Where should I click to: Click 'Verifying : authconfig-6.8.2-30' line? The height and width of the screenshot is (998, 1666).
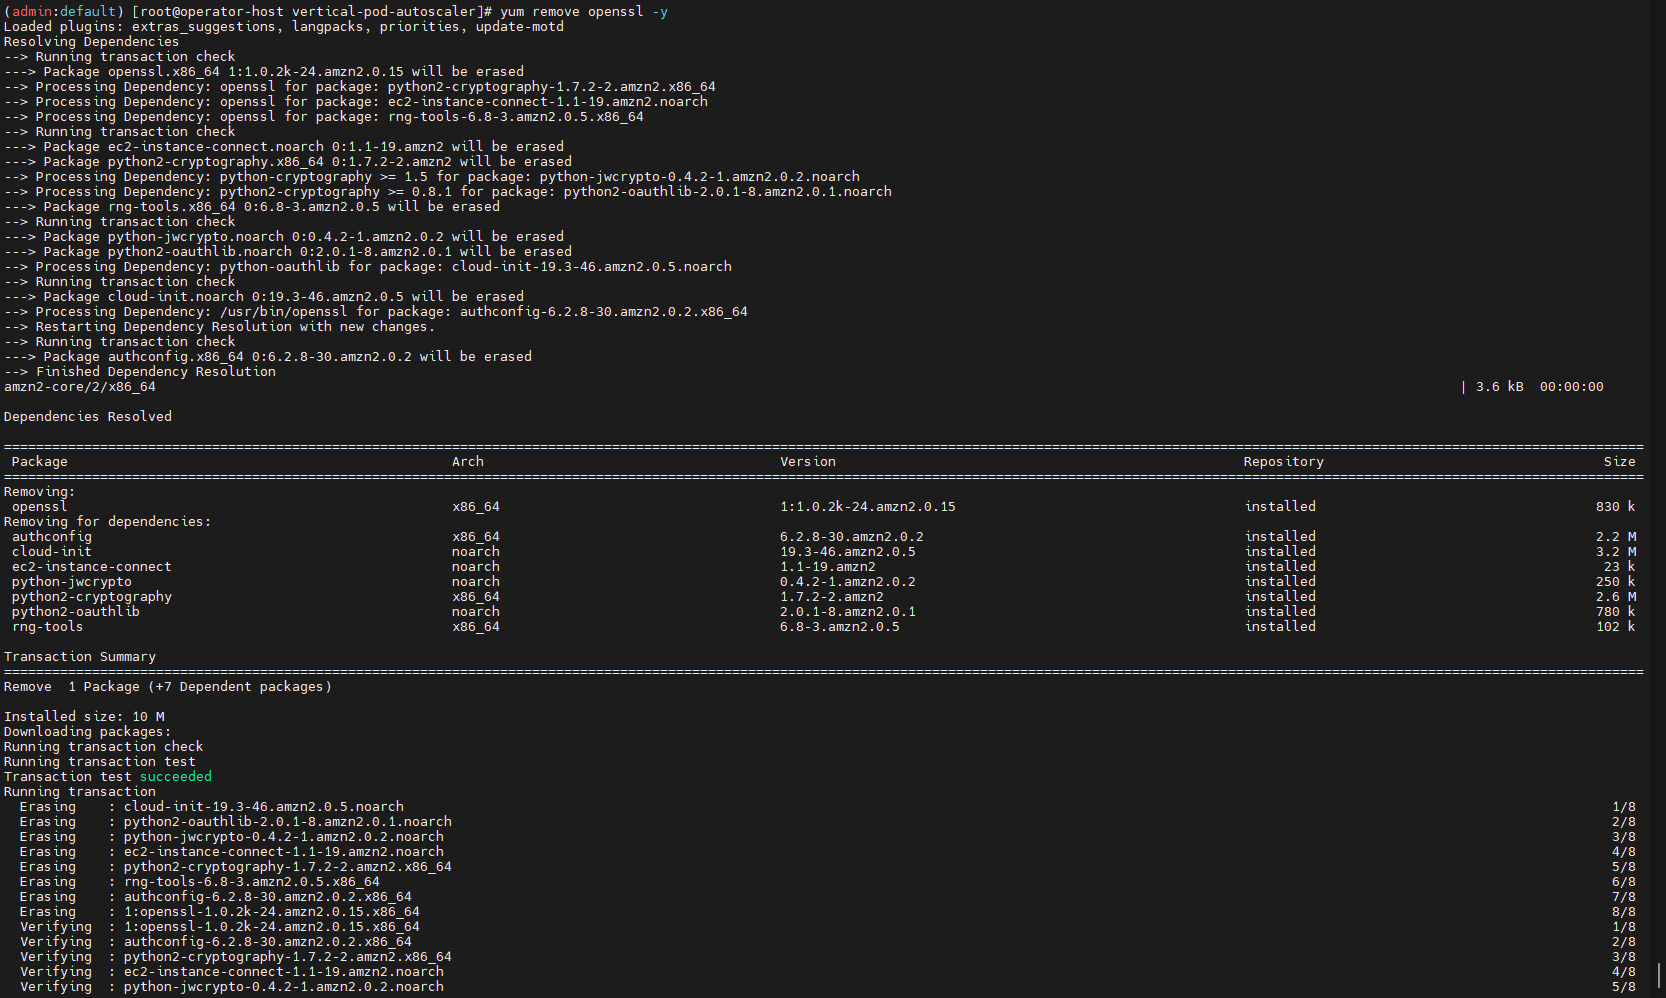[x=216, y=942]
